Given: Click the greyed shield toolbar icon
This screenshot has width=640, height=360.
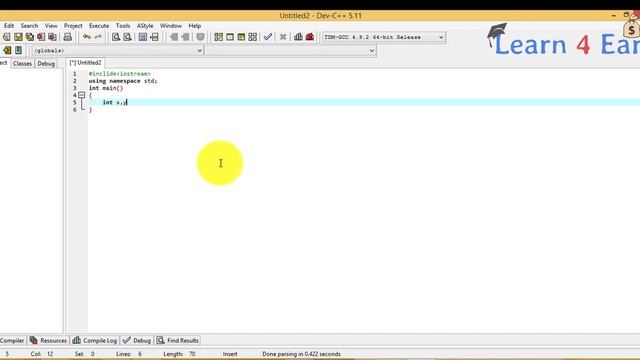Looking at the screenshot, I should pos(200,37).
